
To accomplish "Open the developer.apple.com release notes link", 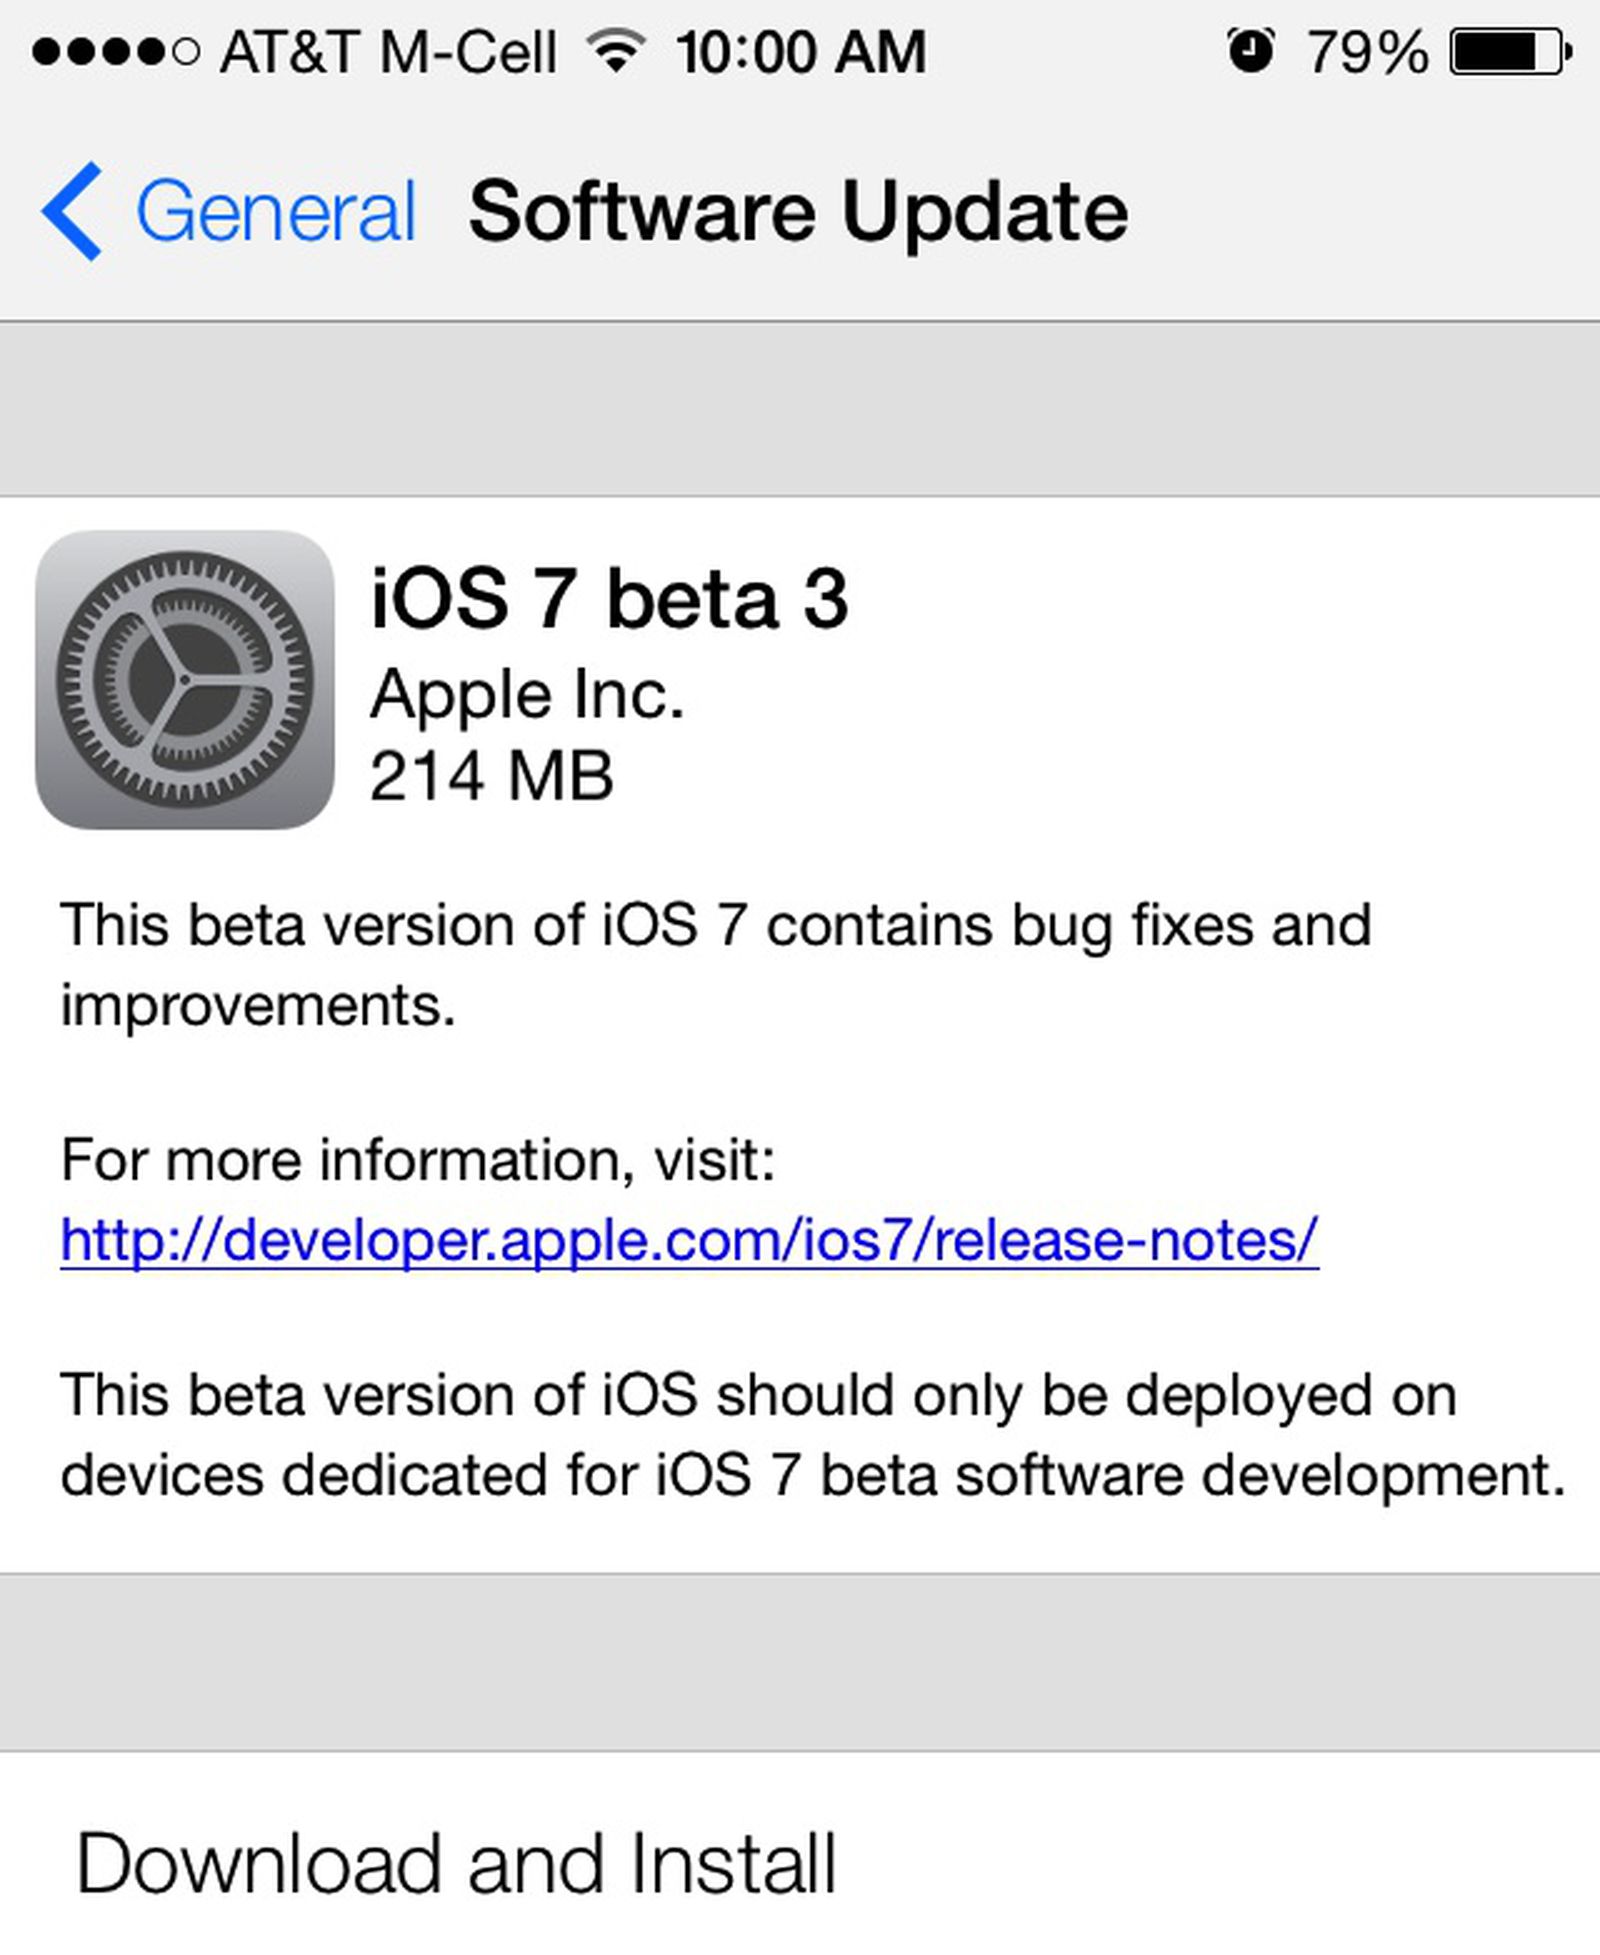I will (x=690, y=1238).
